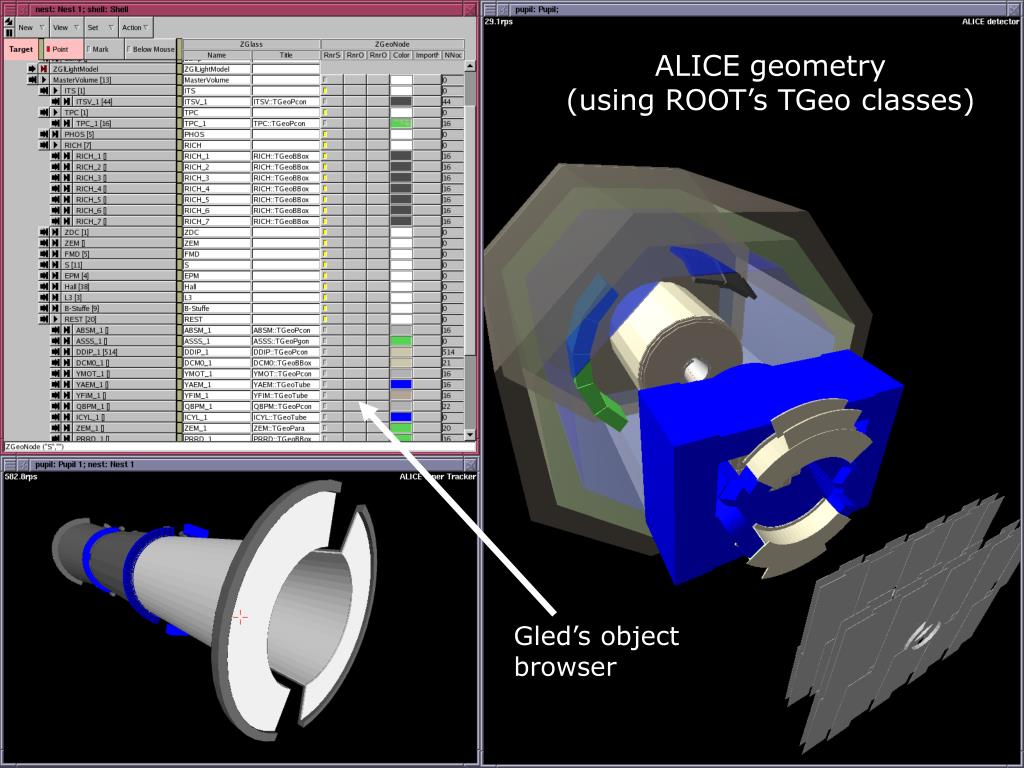Screen dimensions: 1024x768
Task: Collapse the RICH [7] tree node
Action: [56, 145]
